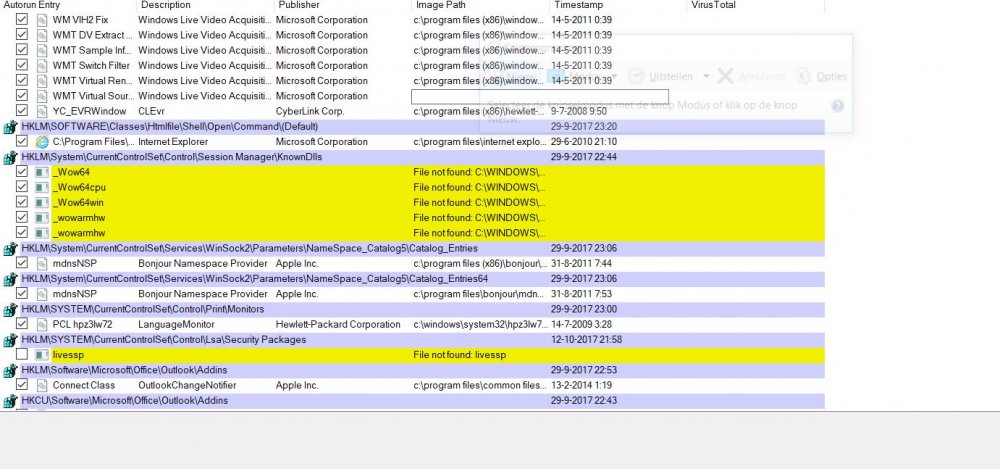Click the registry icon beside the Print\Monitors key

coord(10,310)
